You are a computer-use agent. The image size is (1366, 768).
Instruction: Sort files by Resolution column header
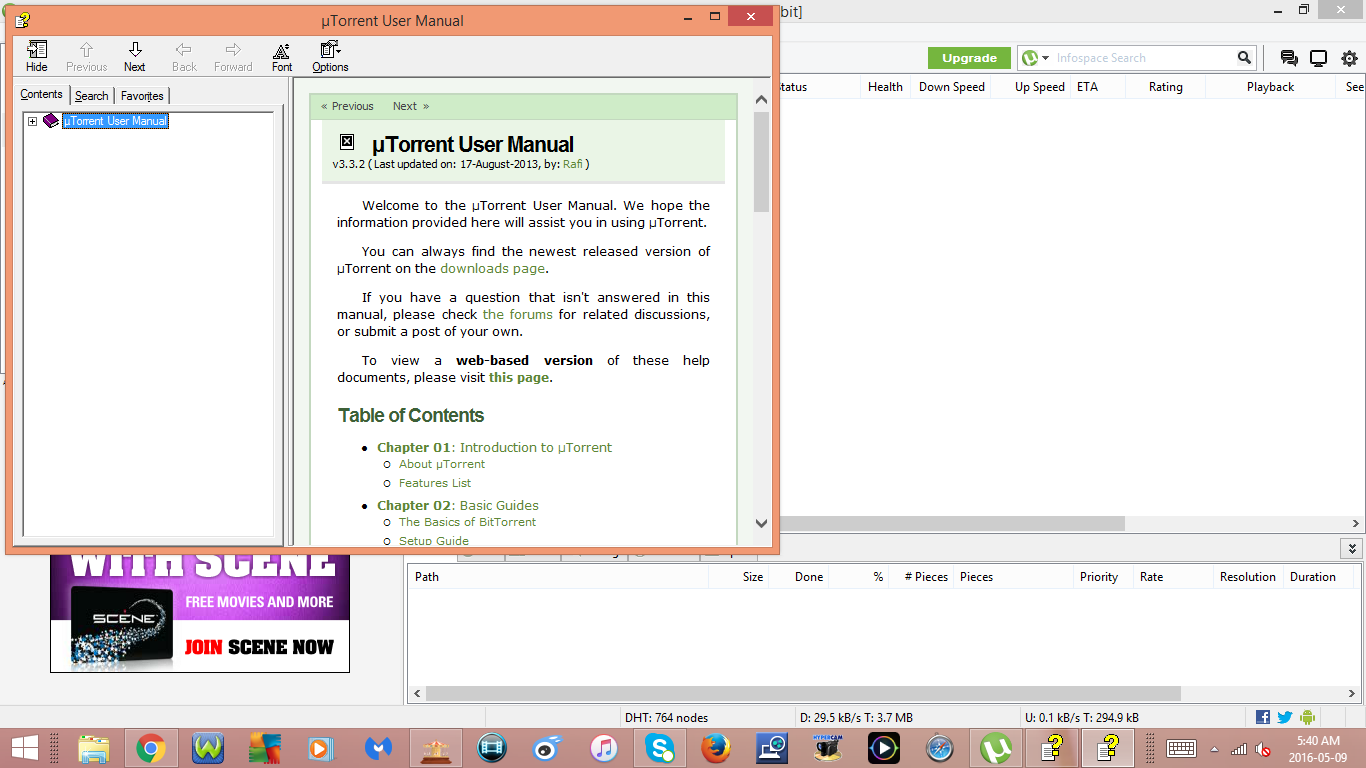pos(1247,577)
